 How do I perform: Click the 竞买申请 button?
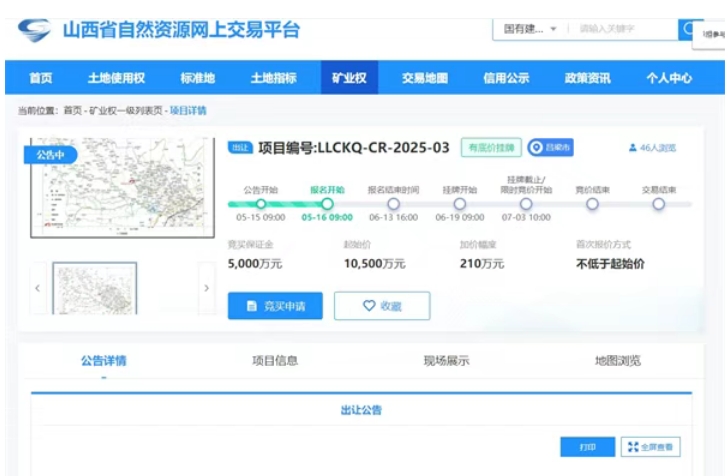(x=275, y=306)
